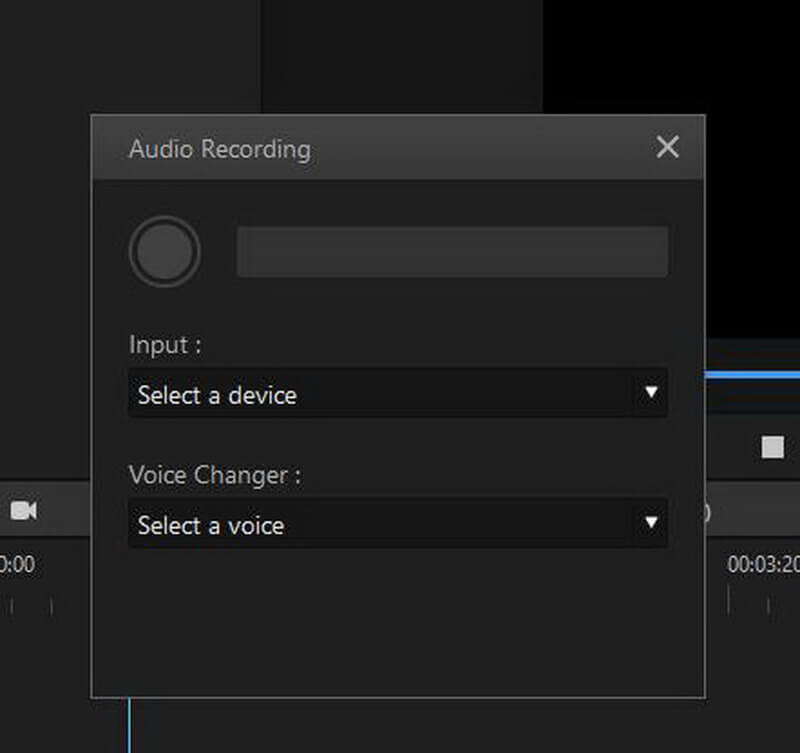800x753 pixels.
Task: Click the timeline start timecode ending 0:00
Action: point(17,564)
